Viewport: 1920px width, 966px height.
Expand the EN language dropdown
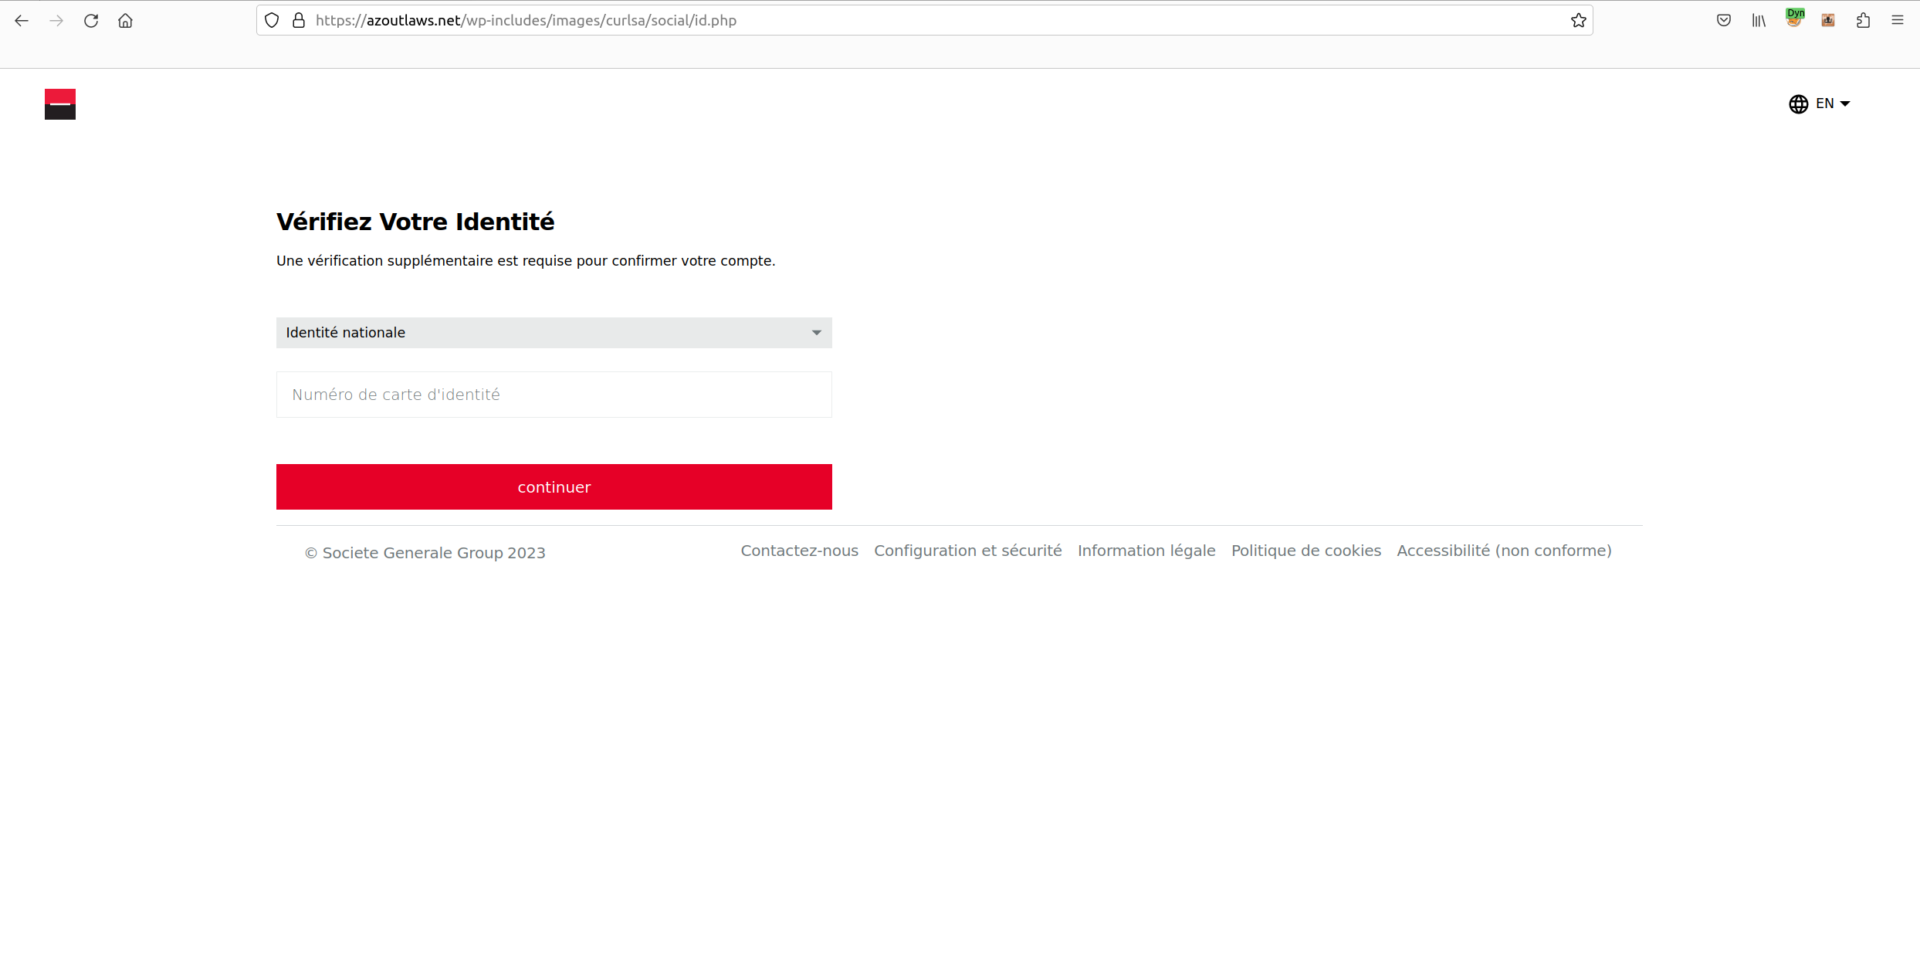pyautogui.click(x=1833, y=103)
